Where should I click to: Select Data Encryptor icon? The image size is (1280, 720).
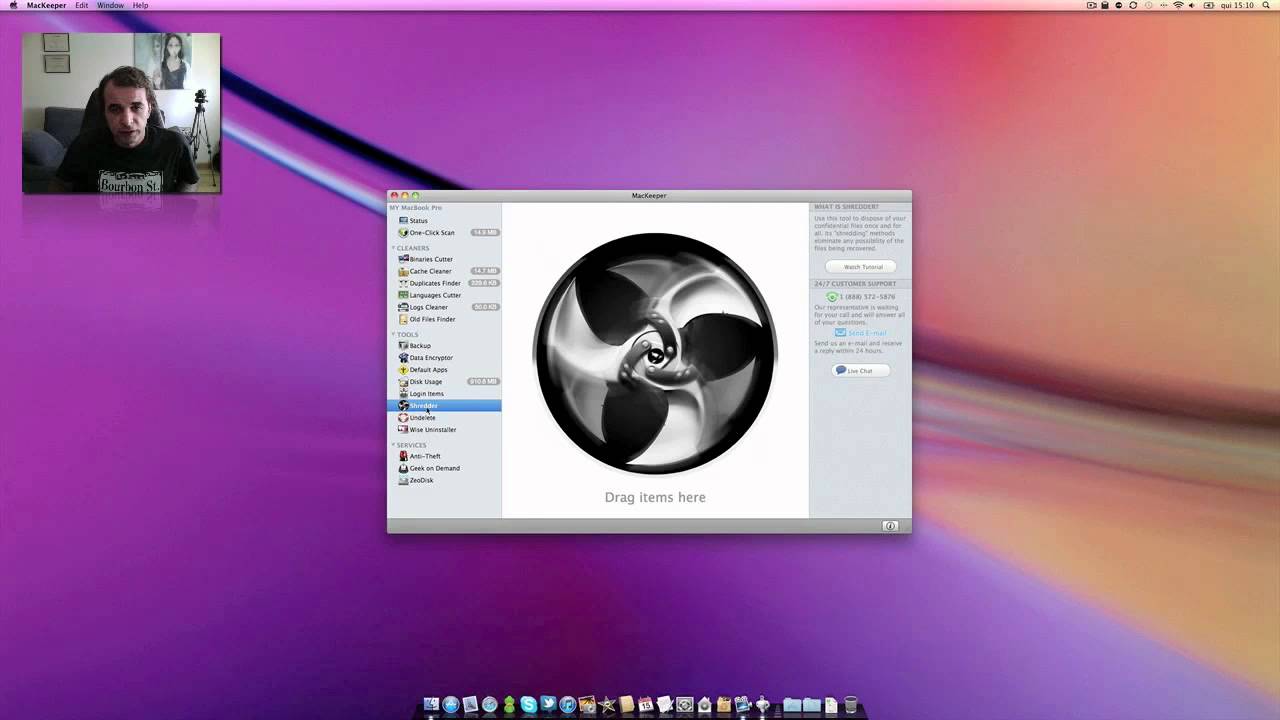point(403,357)
